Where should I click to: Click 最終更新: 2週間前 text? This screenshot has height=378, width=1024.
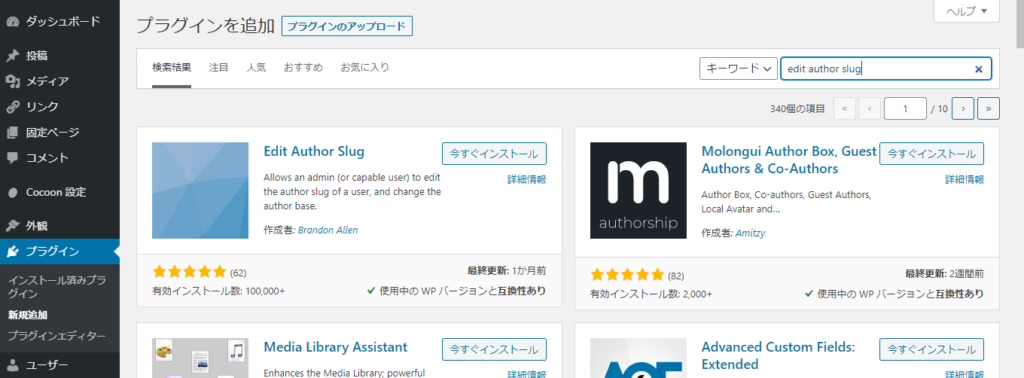click(945, 273)
